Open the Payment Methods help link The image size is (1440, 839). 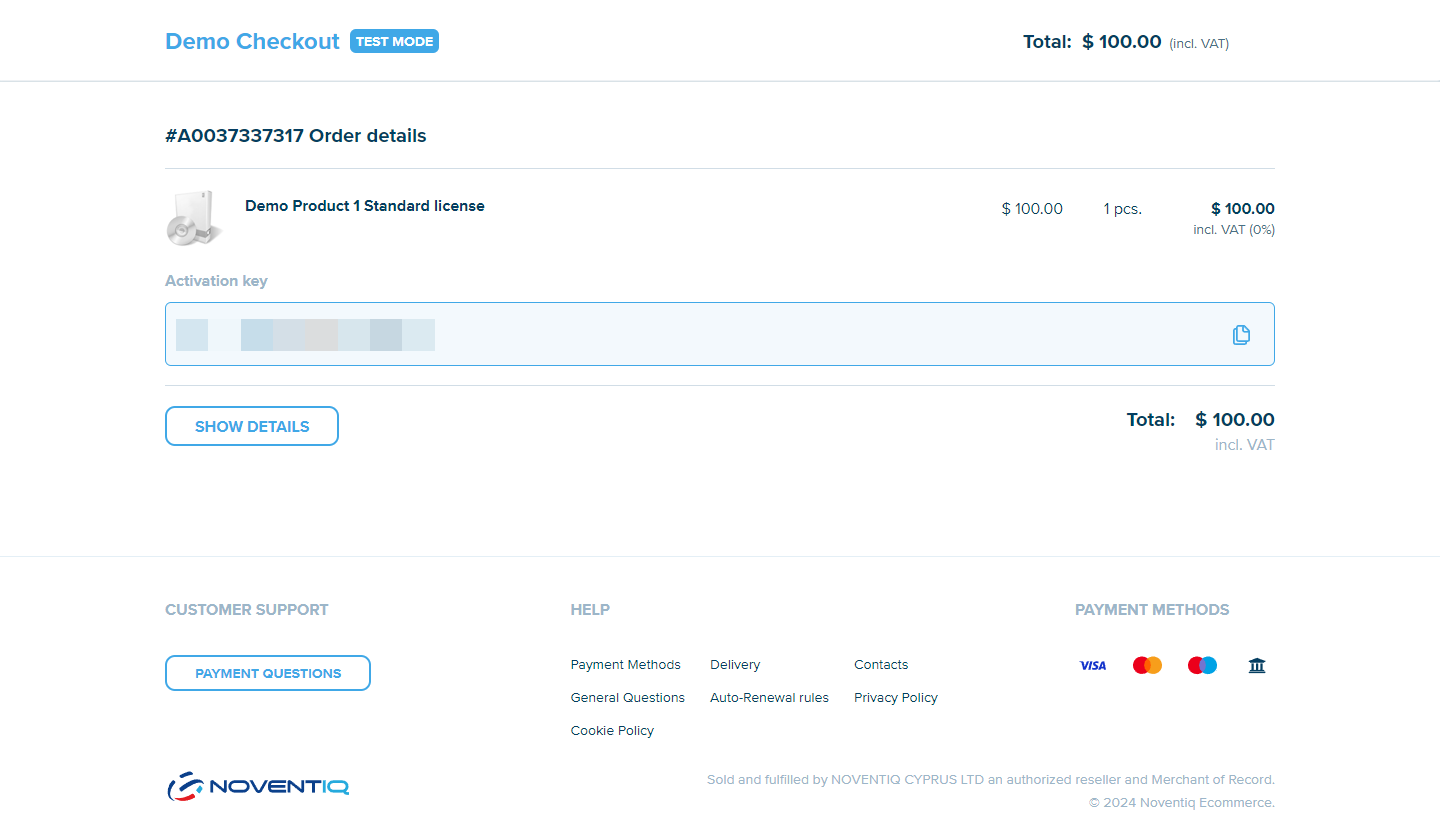625,665
